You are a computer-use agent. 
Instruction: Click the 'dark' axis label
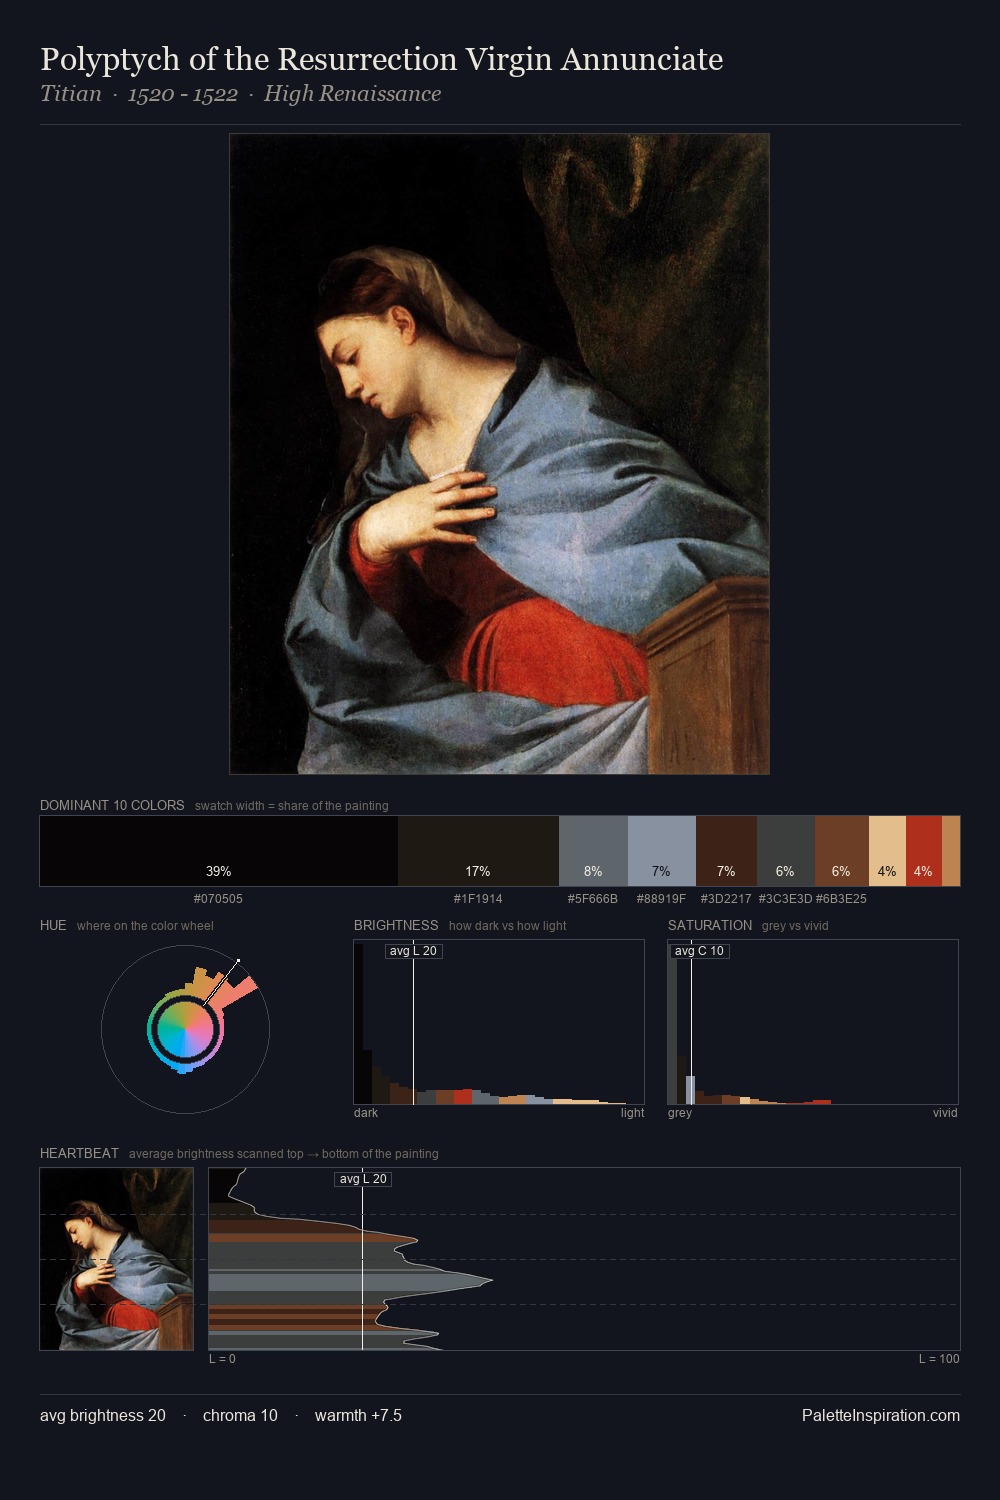pyautogui.click(x=366, y=1113)
